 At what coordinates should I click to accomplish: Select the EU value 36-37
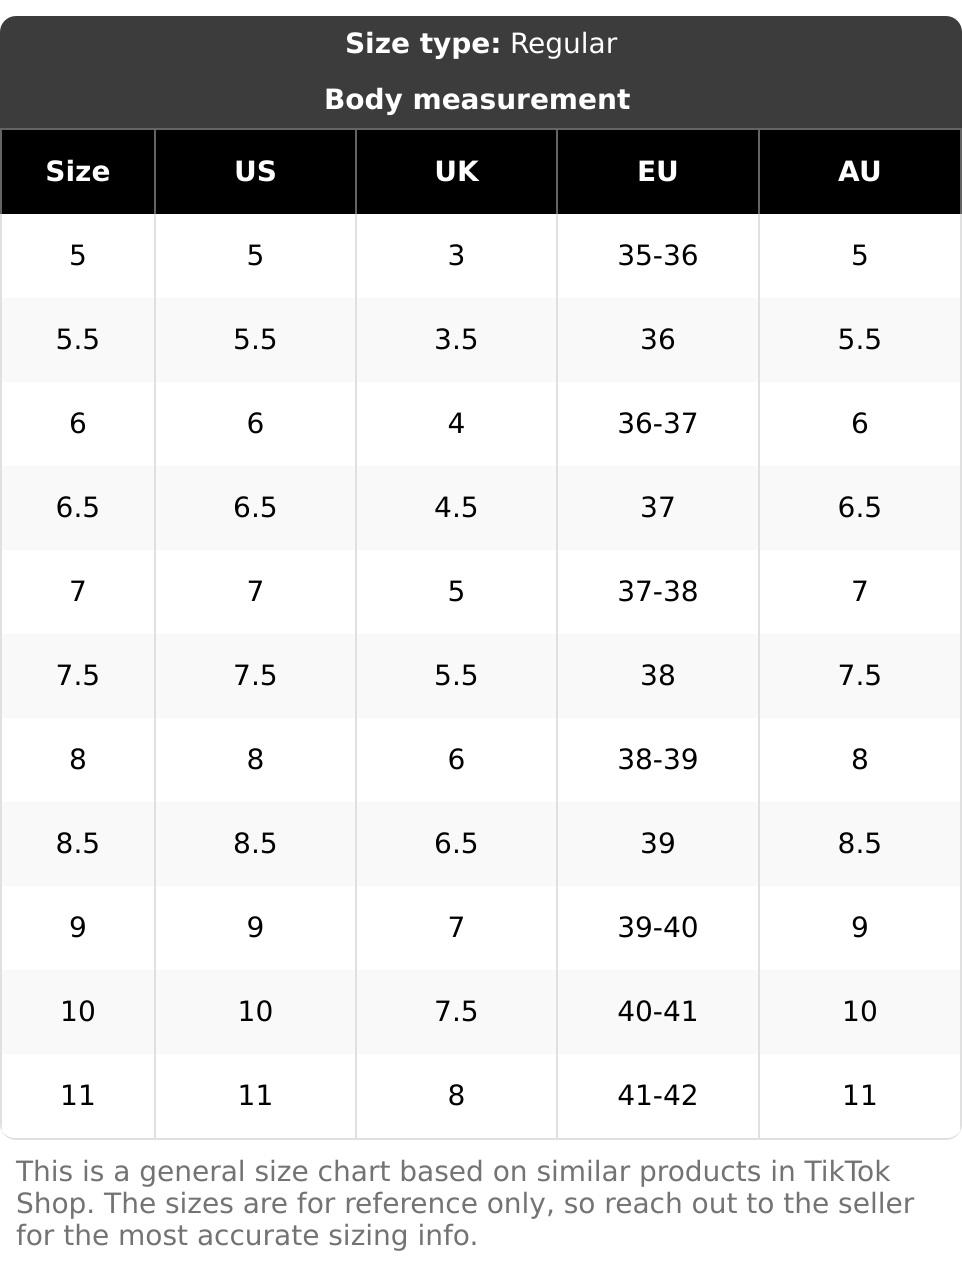click(657, 424)
